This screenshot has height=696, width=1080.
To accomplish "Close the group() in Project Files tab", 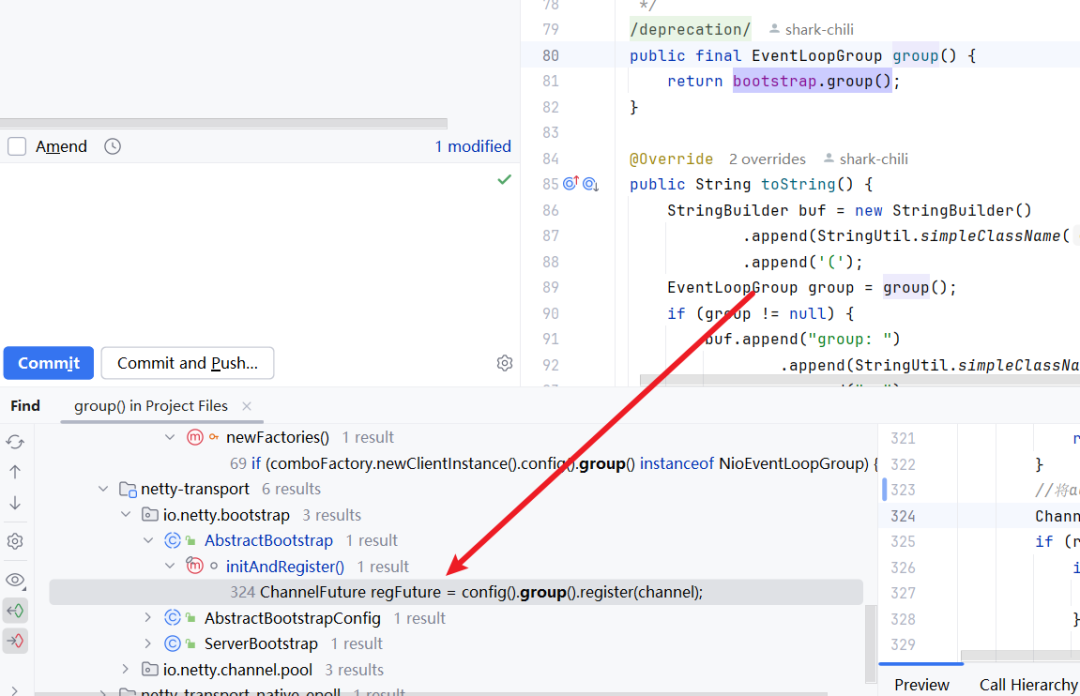I will (247, 407).
